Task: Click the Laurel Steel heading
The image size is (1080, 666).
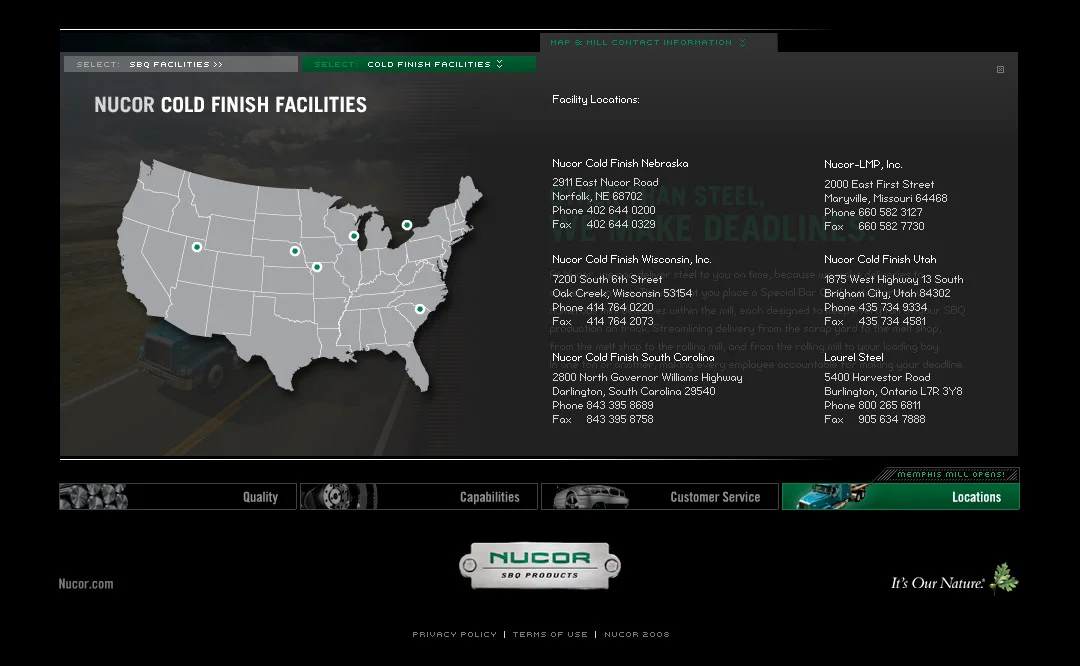Action: 853,357
